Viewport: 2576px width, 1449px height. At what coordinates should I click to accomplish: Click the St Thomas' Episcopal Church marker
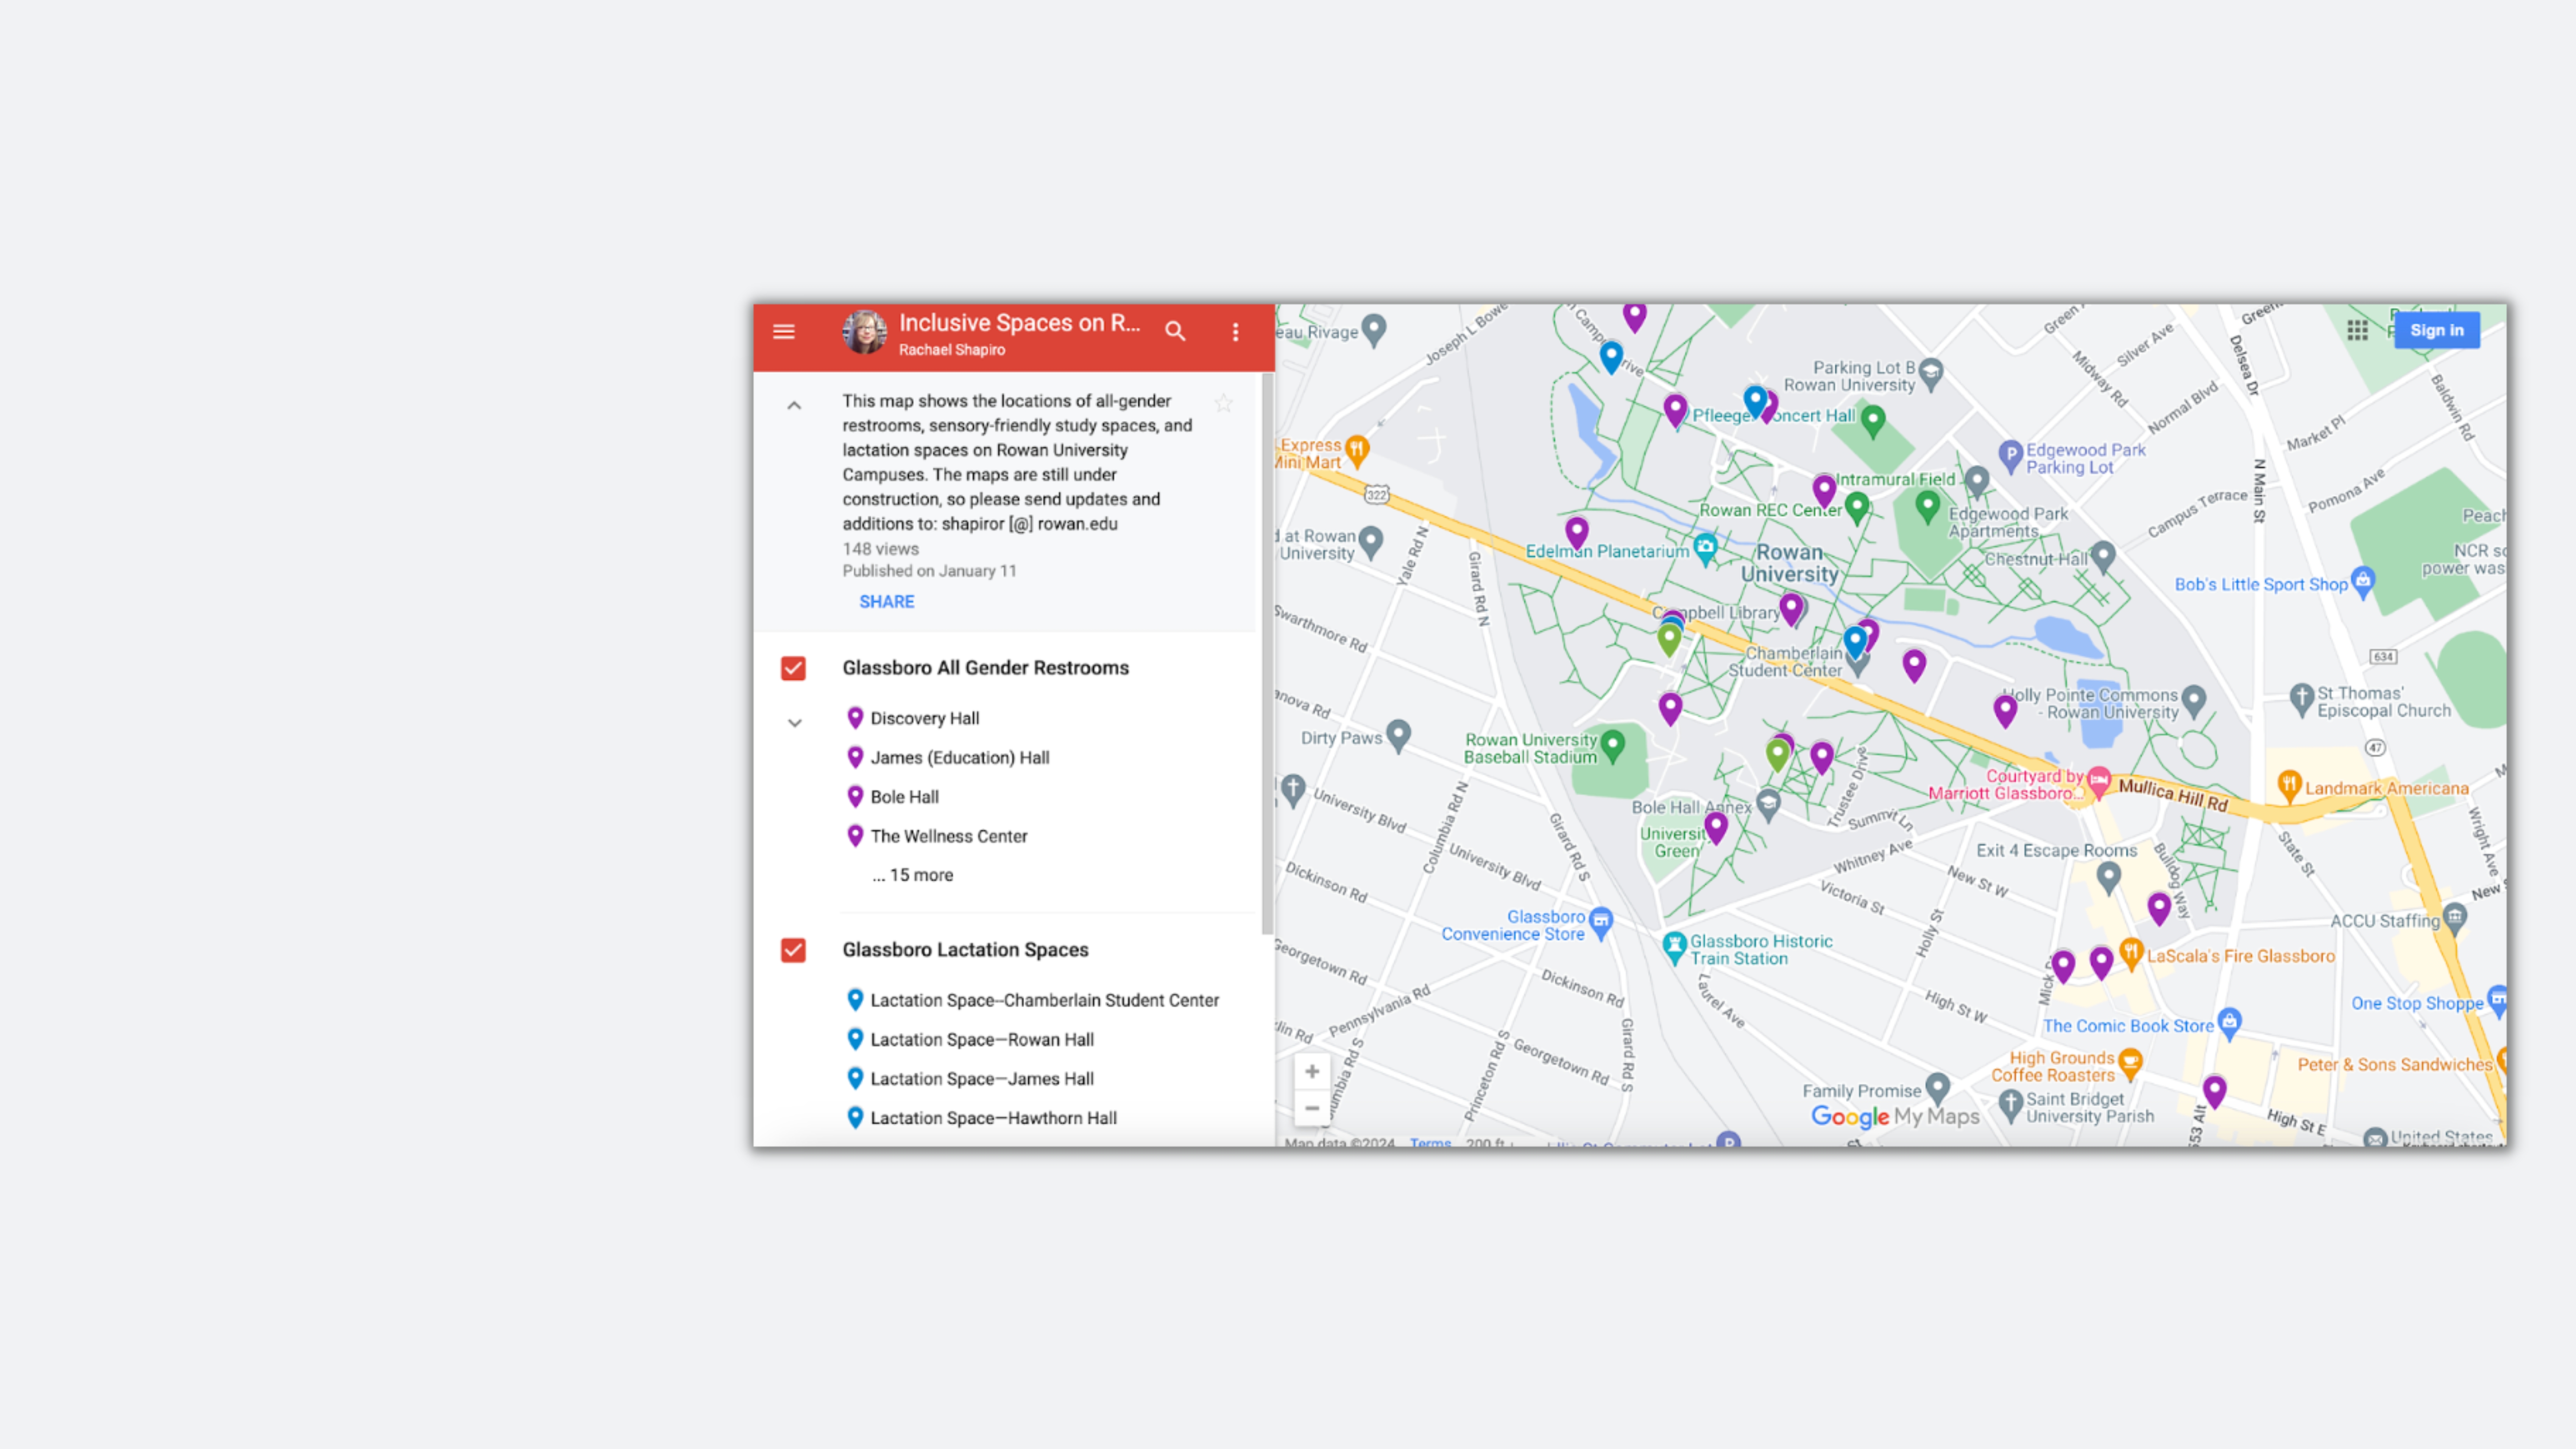coord(2302,699)
